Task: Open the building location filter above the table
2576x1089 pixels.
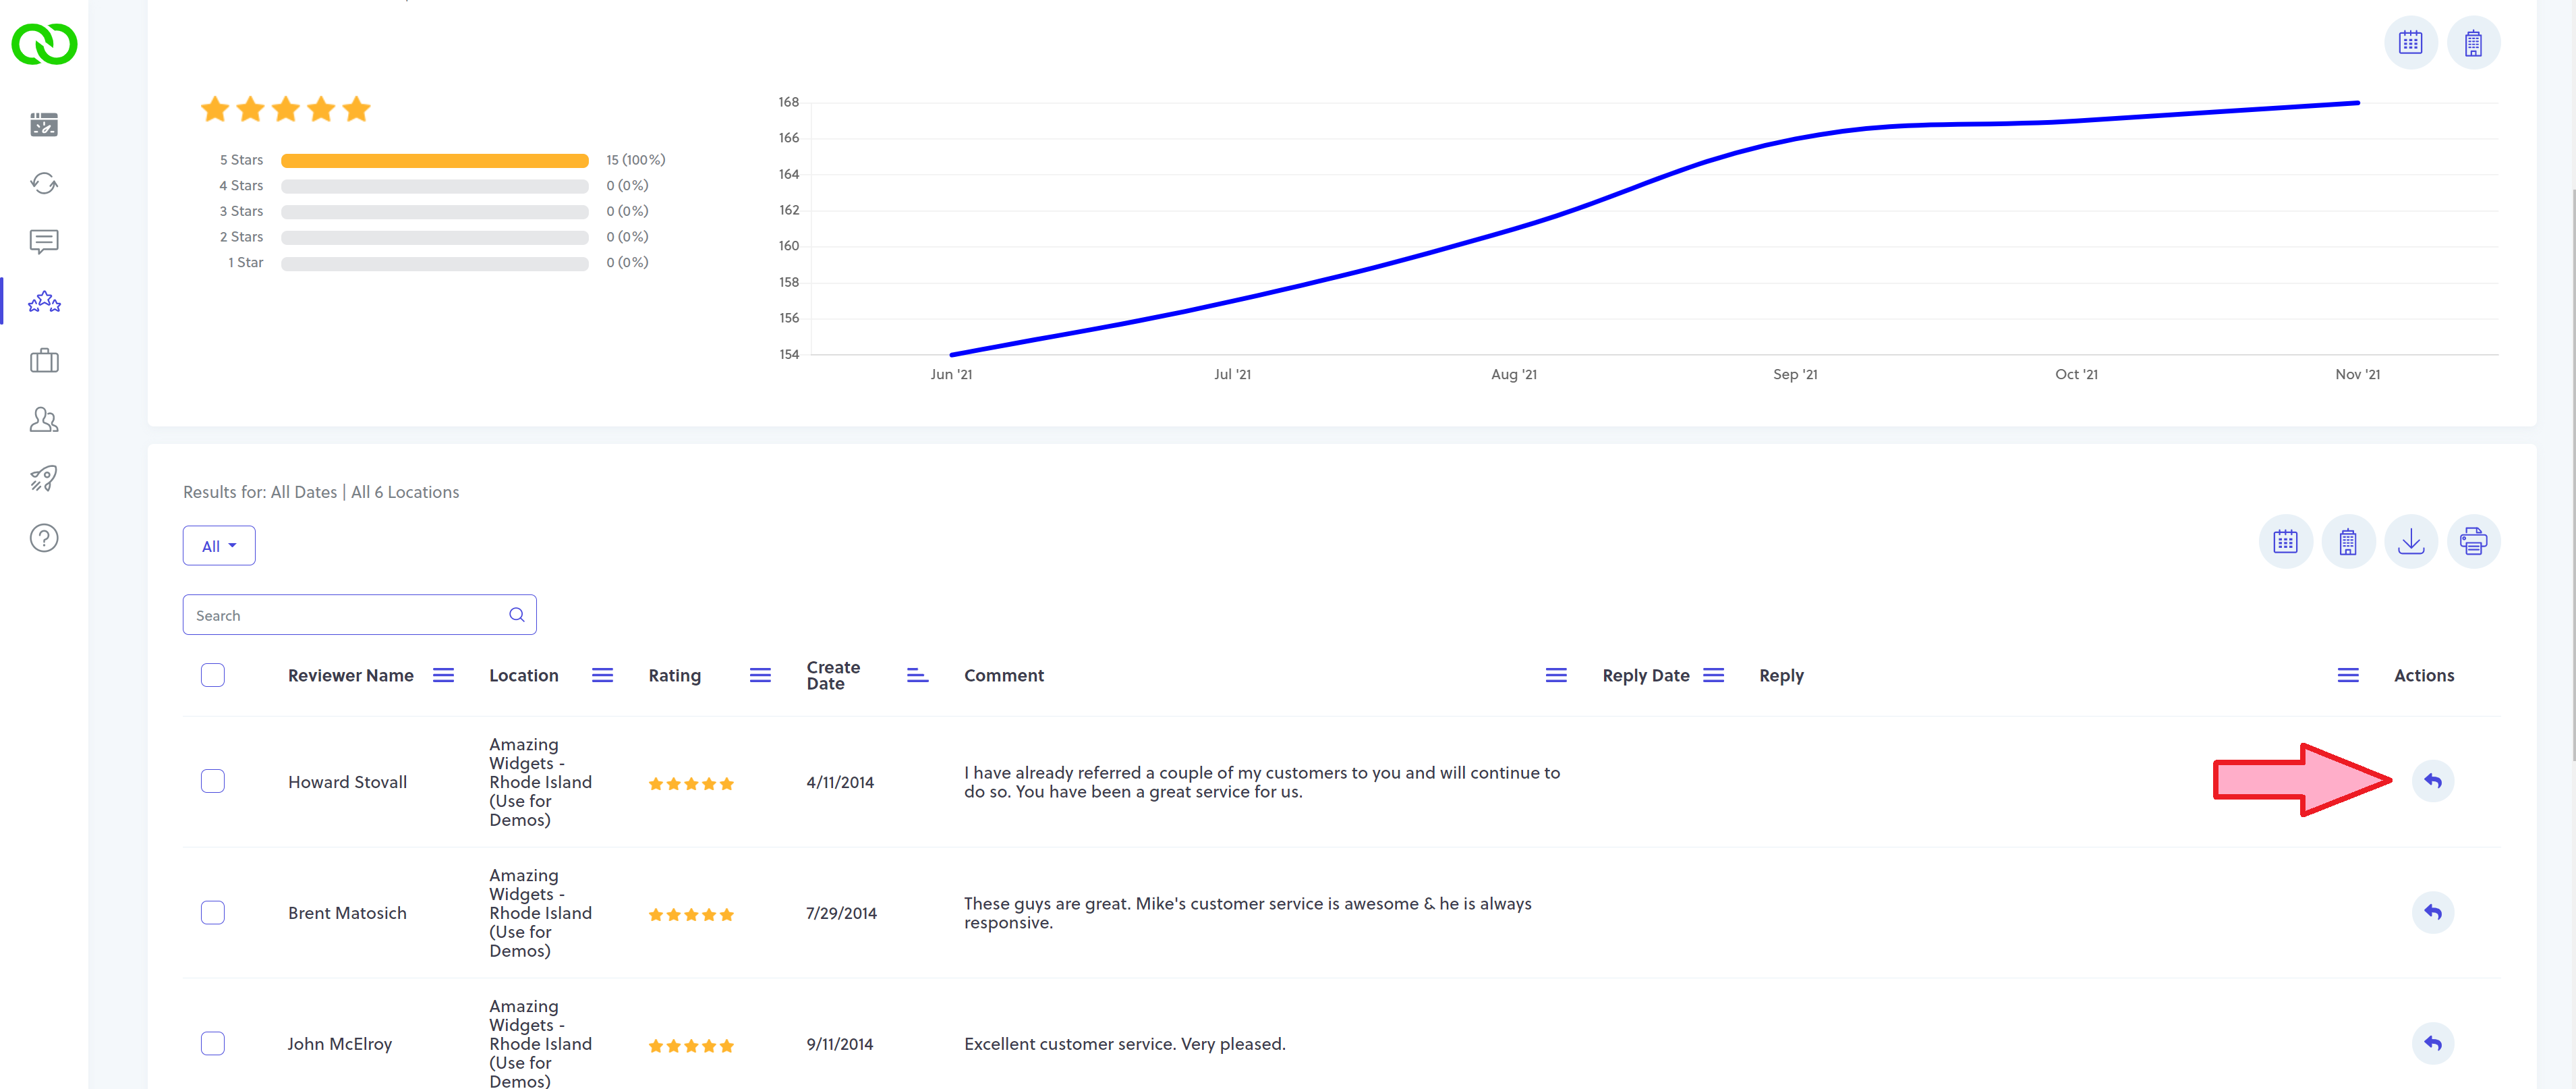Action: click(2347, 542)
